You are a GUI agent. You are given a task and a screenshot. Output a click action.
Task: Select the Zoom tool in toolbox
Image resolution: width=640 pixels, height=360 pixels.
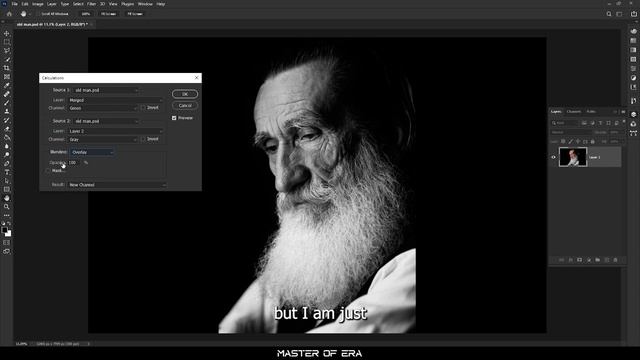point(7,207)
